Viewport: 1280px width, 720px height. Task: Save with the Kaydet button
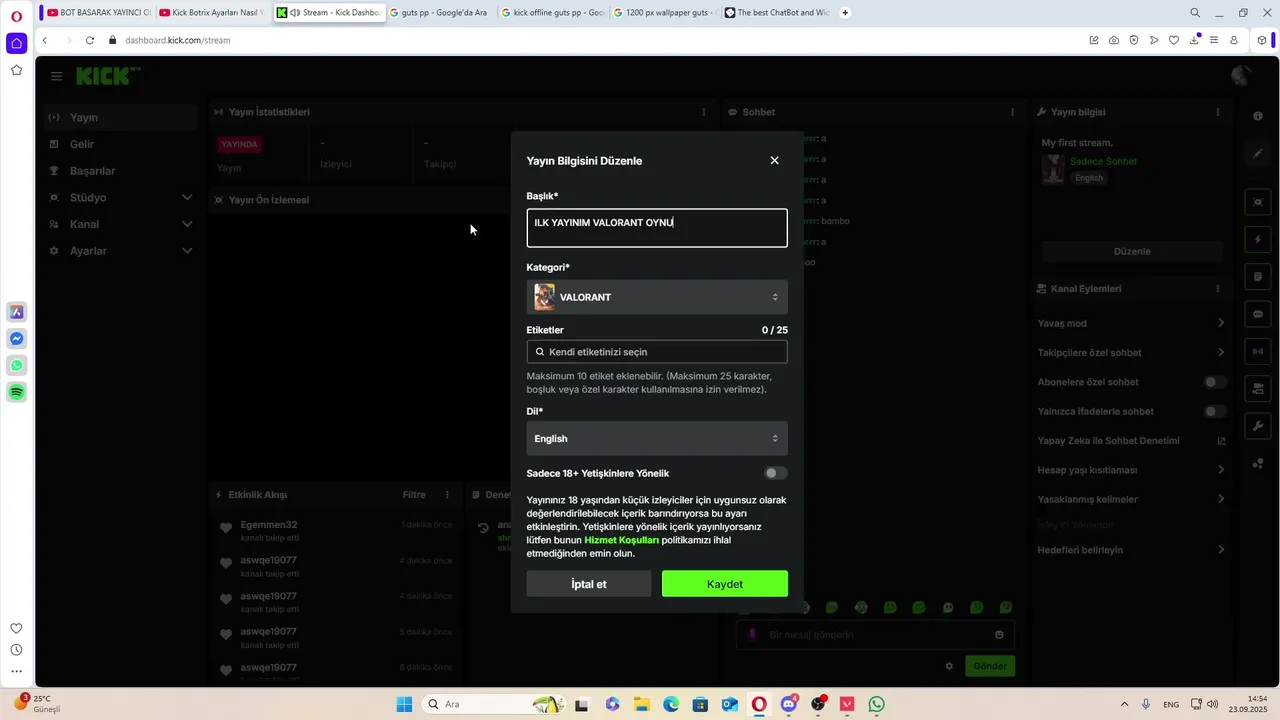(725, 584)
